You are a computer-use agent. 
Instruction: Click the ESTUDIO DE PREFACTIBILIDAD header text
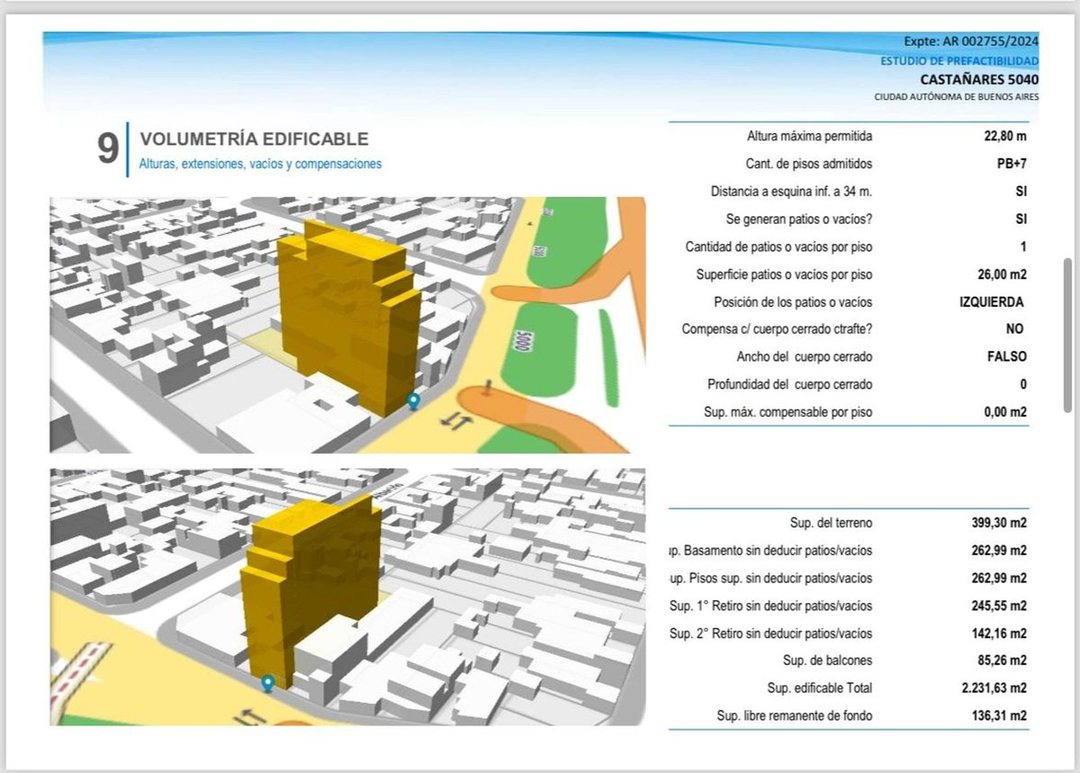pos(959,61)
